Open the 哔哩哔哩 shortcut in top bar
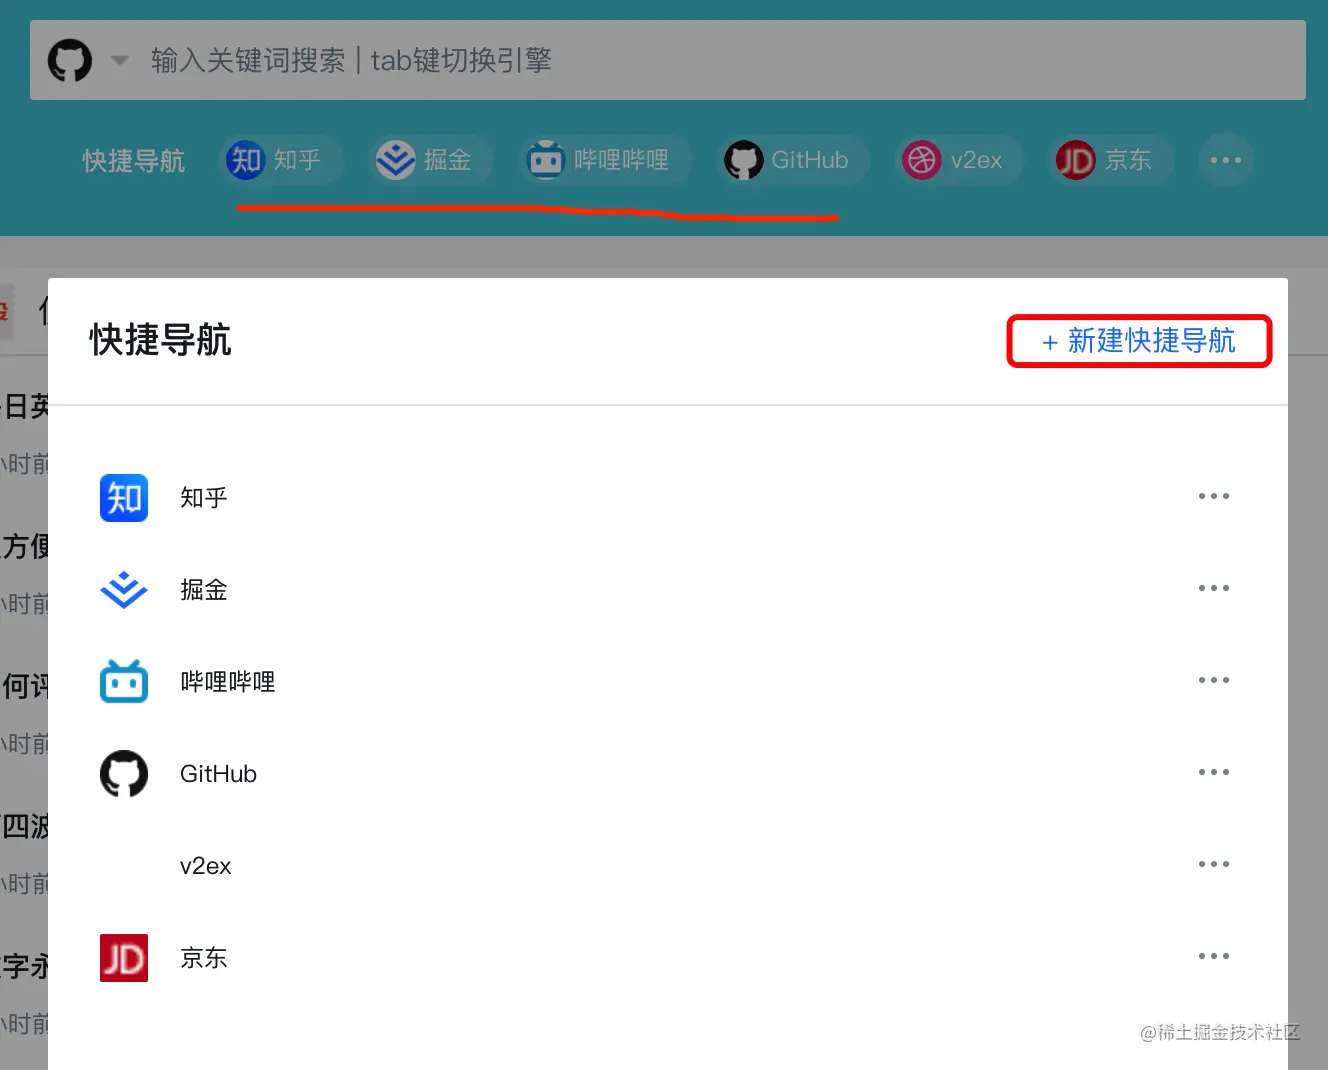This screenshot has width=1328, height=1070. [x=606, y=160]
